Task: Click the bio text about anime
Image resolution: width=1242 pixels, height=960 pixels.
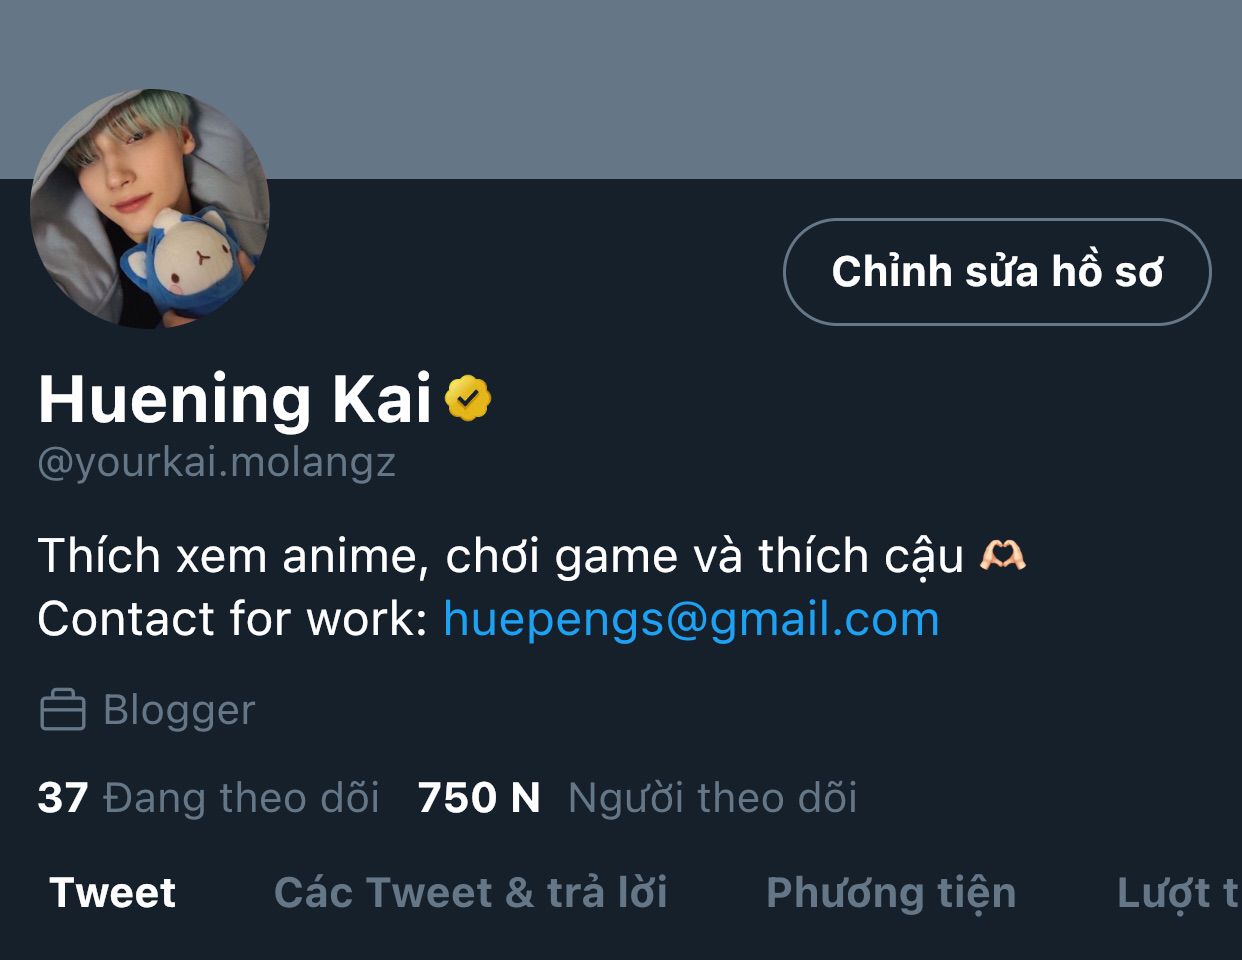Action: [x=500, y=556]
